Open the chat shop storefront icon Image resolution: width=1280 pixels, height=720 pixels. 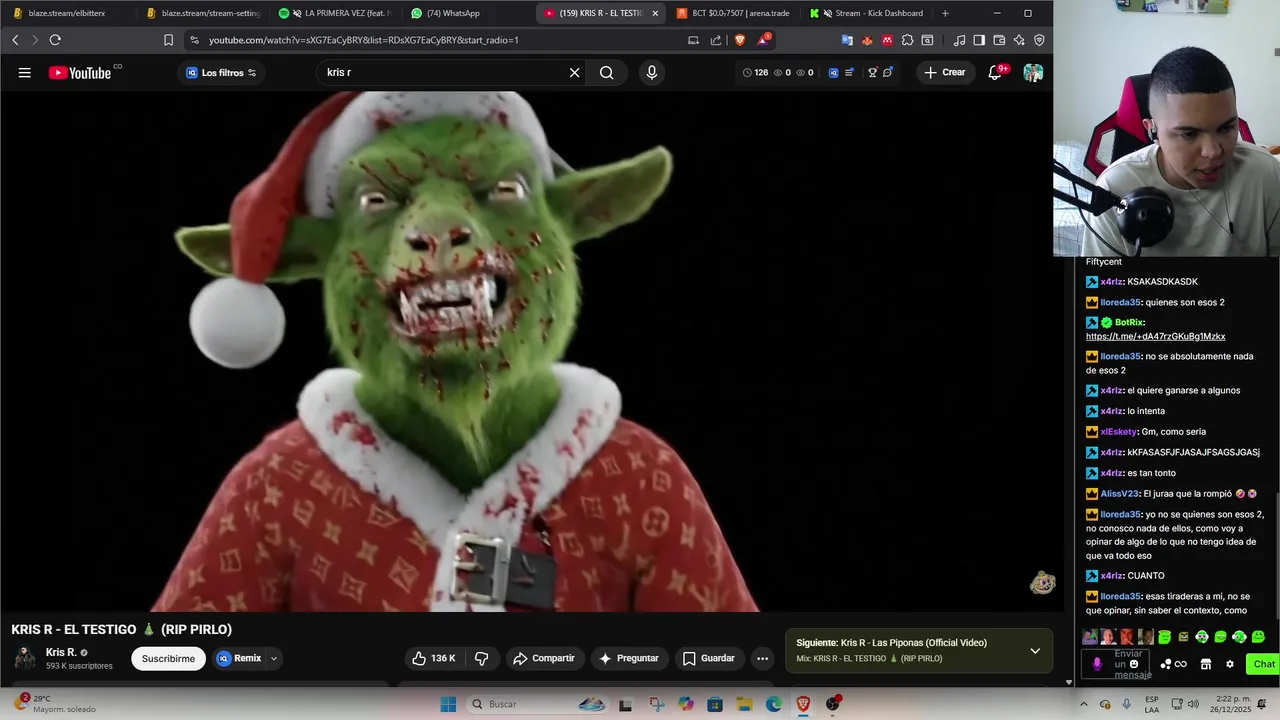point(1206,664)
